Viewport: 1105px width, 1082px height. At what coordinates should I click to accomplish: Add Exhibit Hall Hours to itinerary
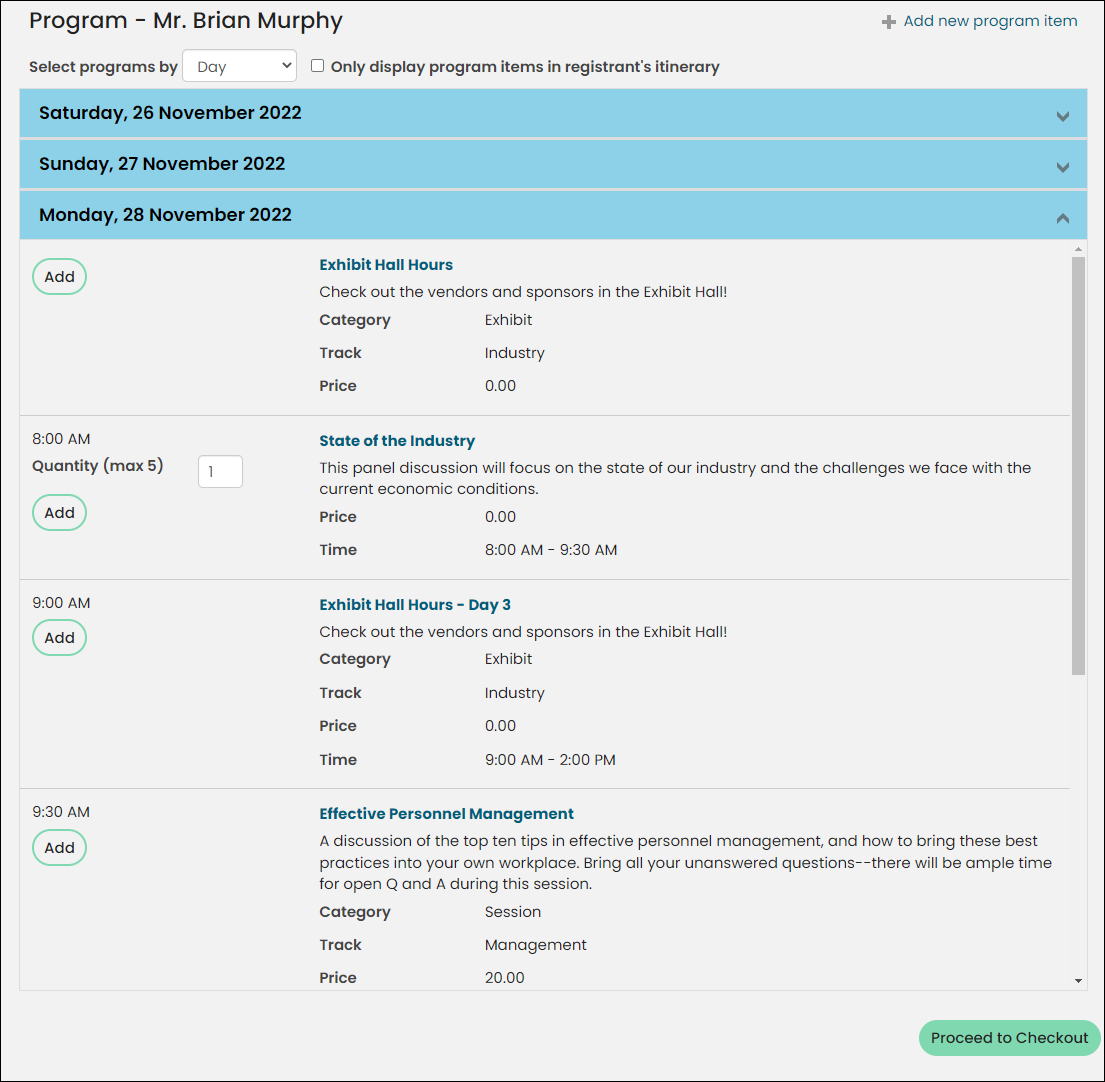tap(59, 276)
